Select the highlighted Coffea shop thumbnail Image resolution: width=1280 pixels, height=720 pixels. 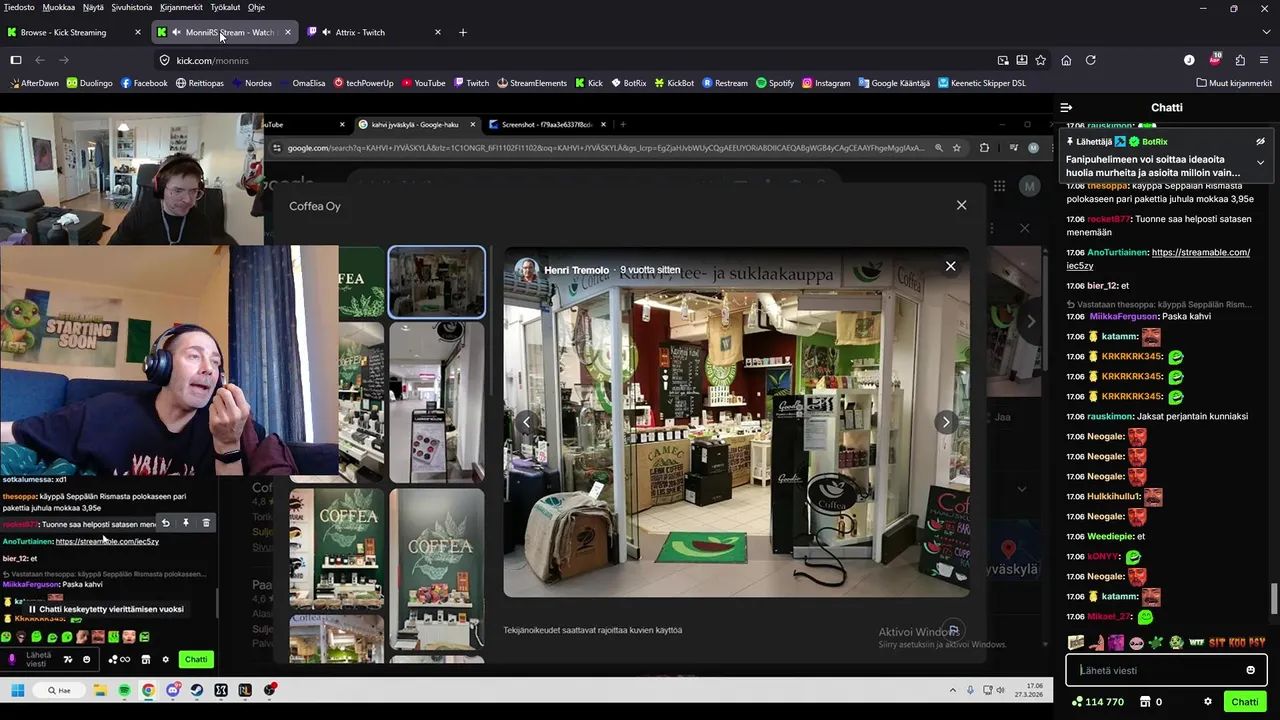[x=436, y=282]
